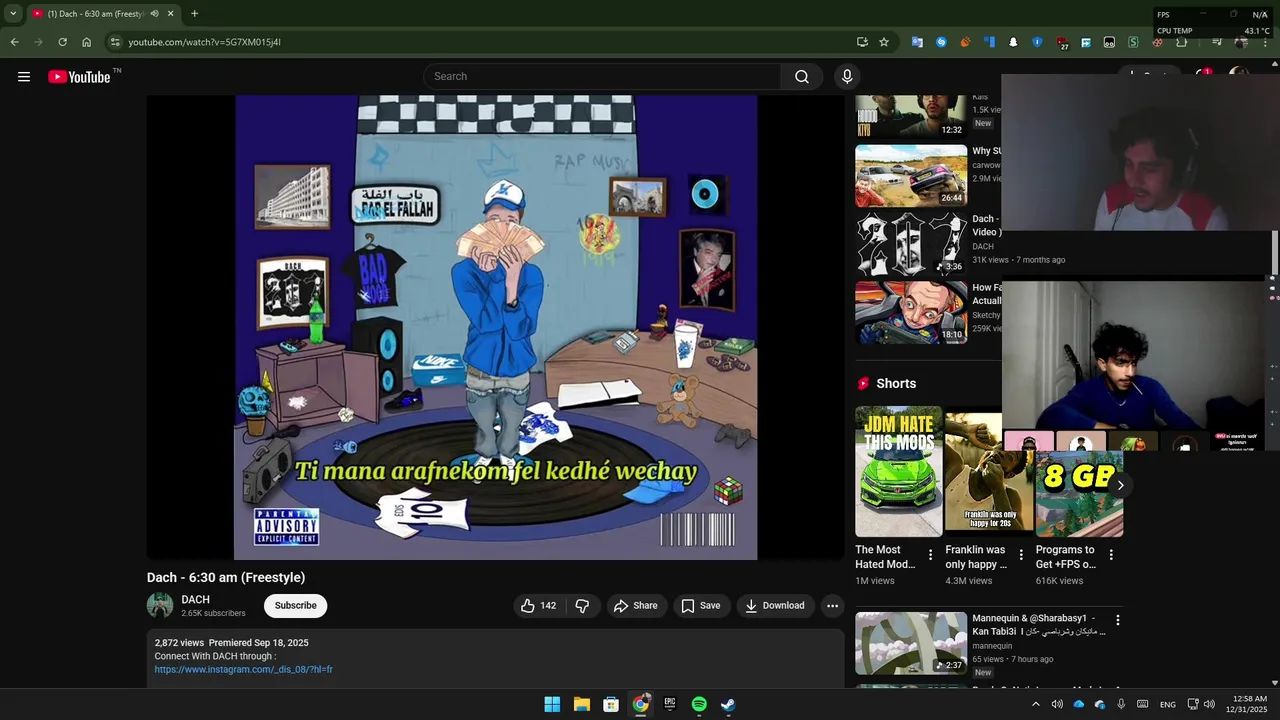View site information icon in address bar
Viewport: 1280px width, 720px height.
115,42
